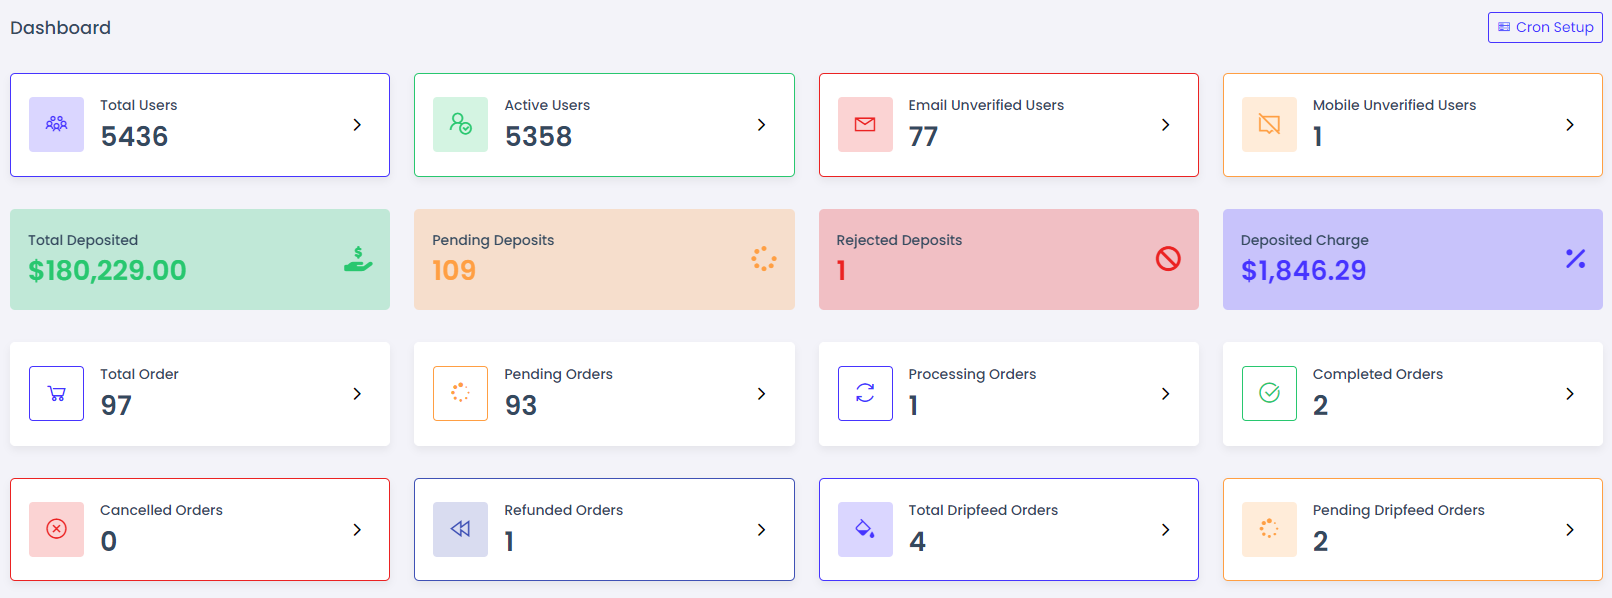This screenshot has height=598, width=1612.
Task: Click the Completed Orders green checkmark icon
Action: [1269, 394]
